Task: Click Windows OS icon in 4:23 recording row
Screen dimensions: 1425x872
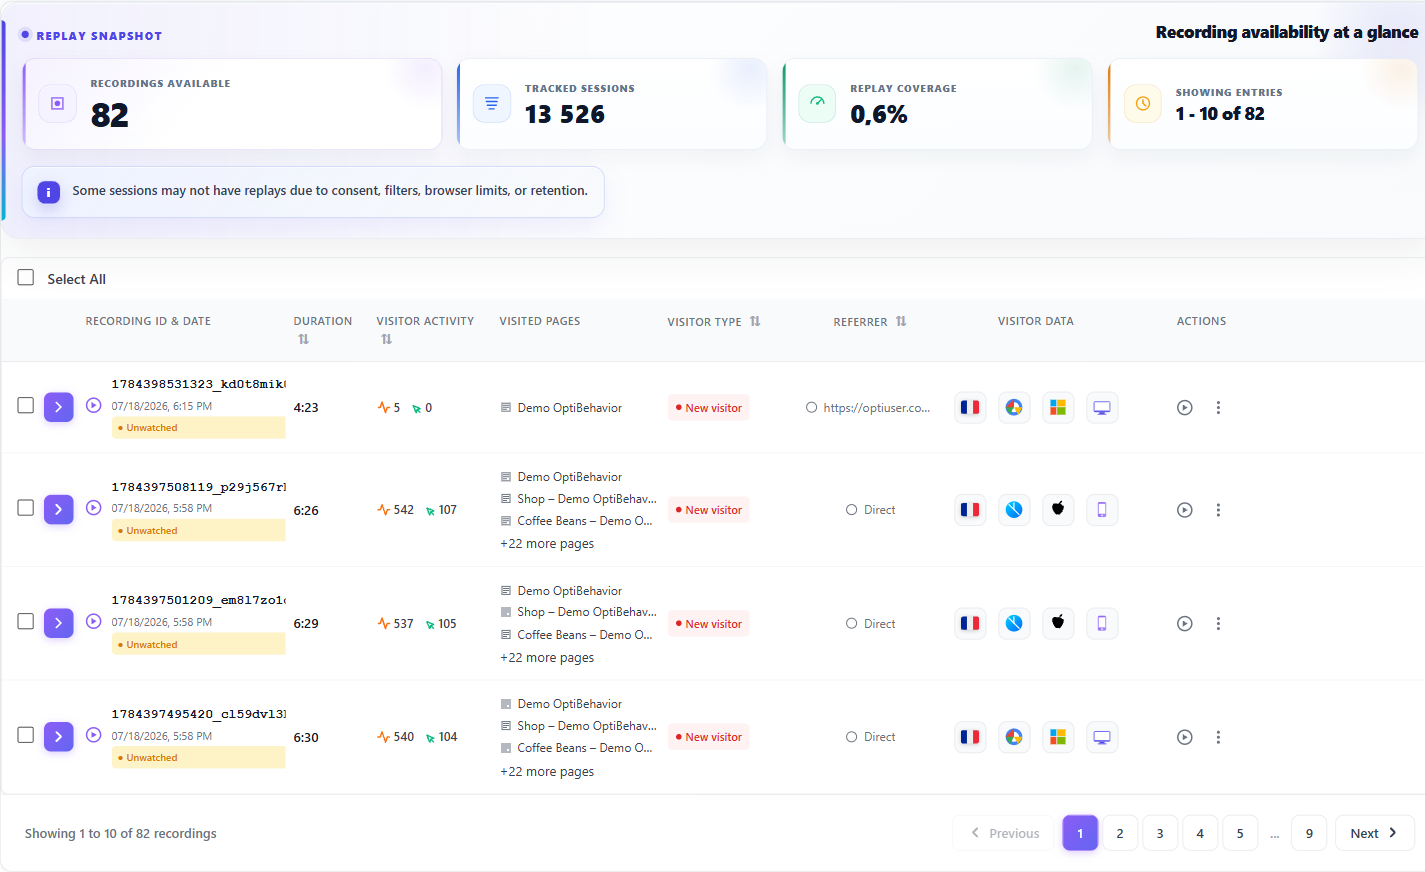Action: [x=1058, y=407]
